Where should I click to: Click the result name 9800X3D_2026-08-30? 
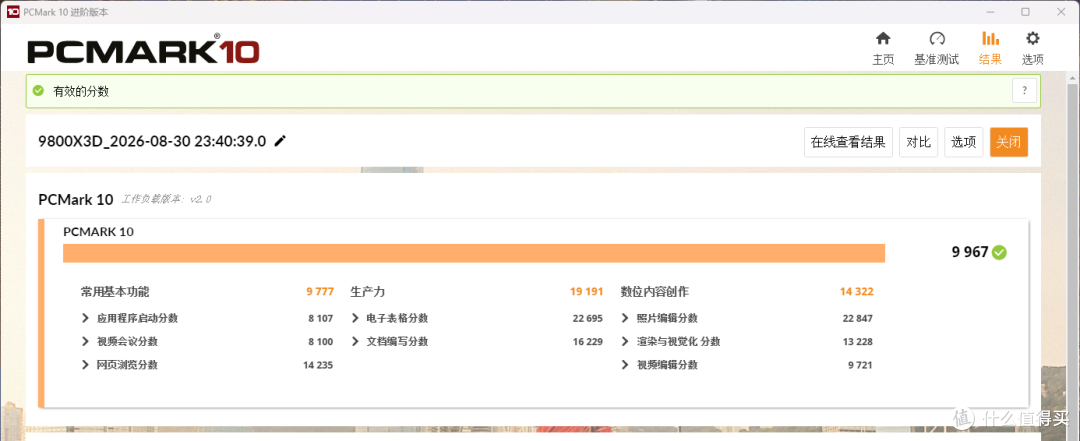tap(152, 141)
